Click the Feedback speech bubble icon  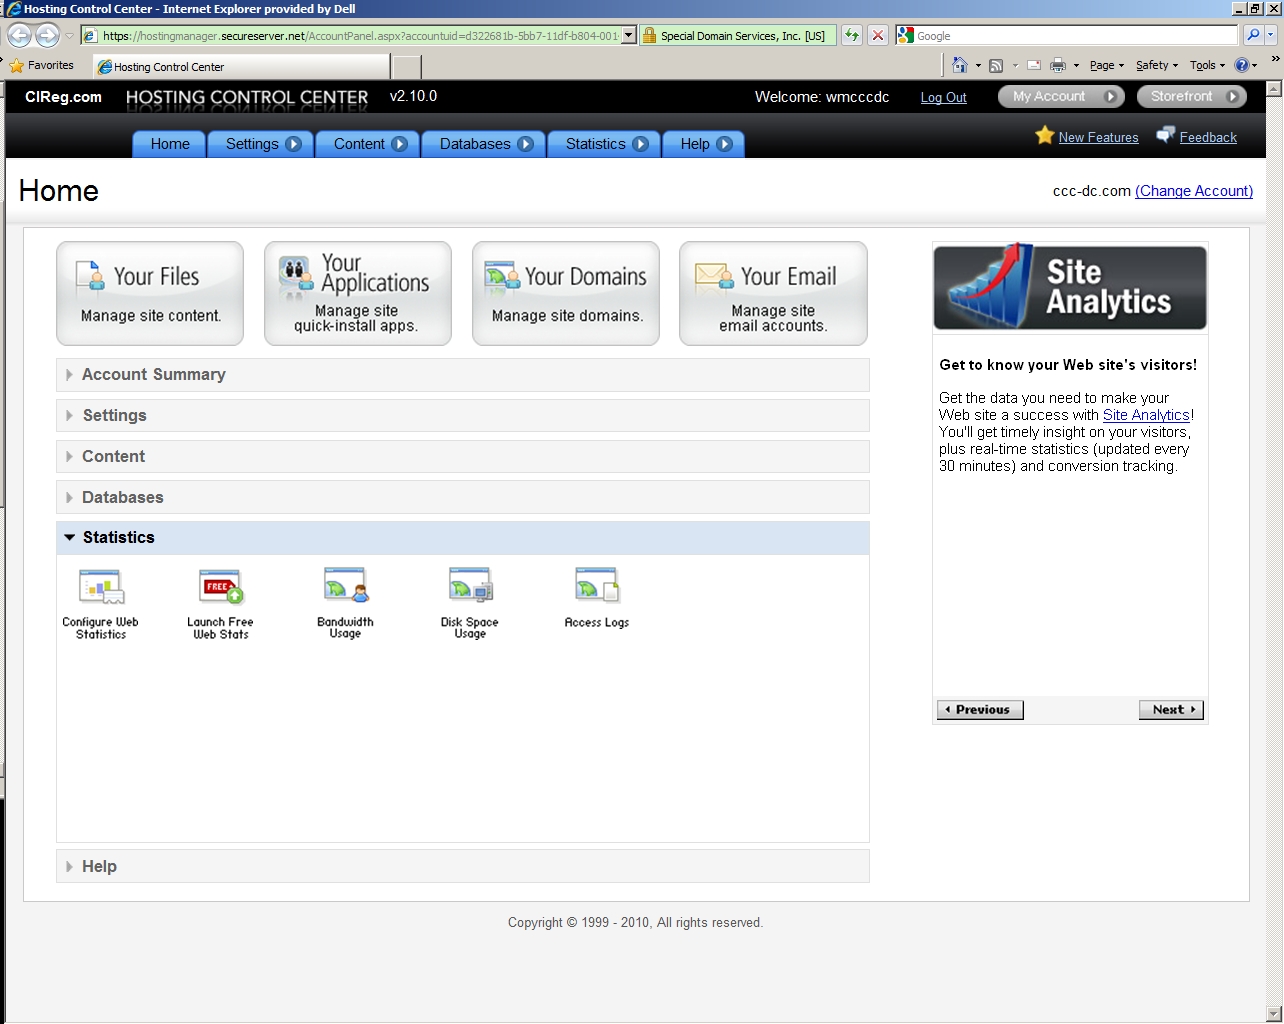pos(1166,135)
